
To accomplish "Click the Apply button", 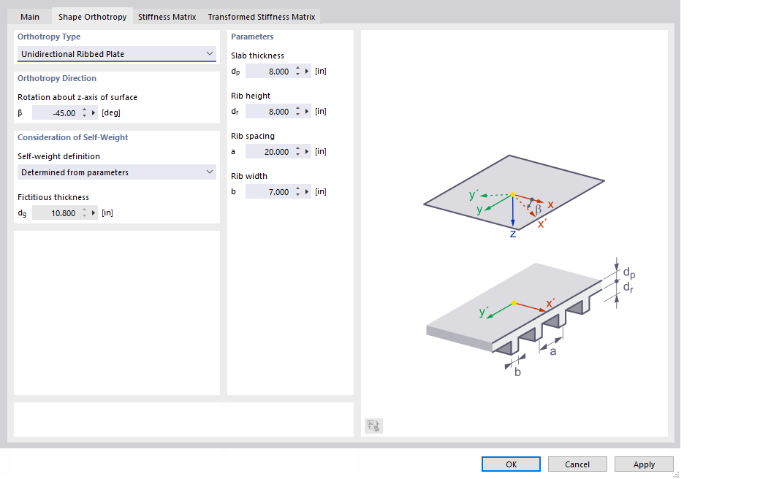I will pos(644,464).
